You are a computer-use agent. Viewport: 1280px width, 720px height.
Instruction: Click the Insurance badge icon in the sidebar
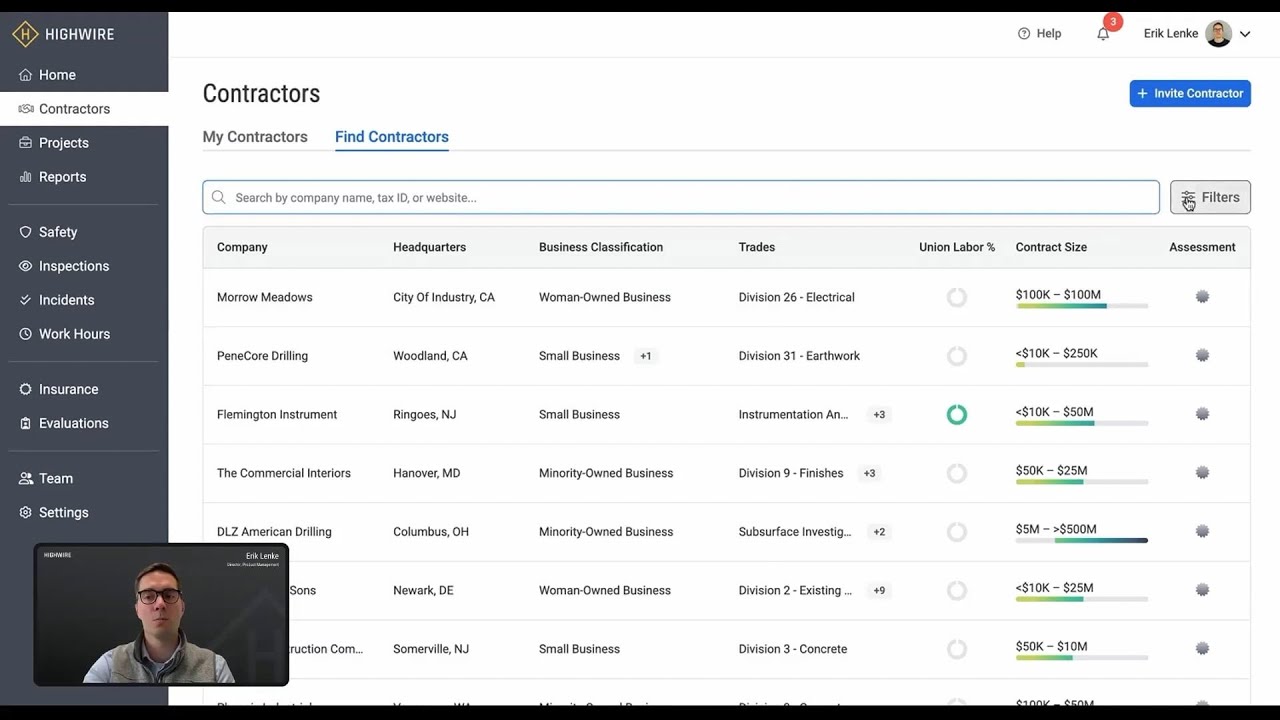click(x=26, y=389)
